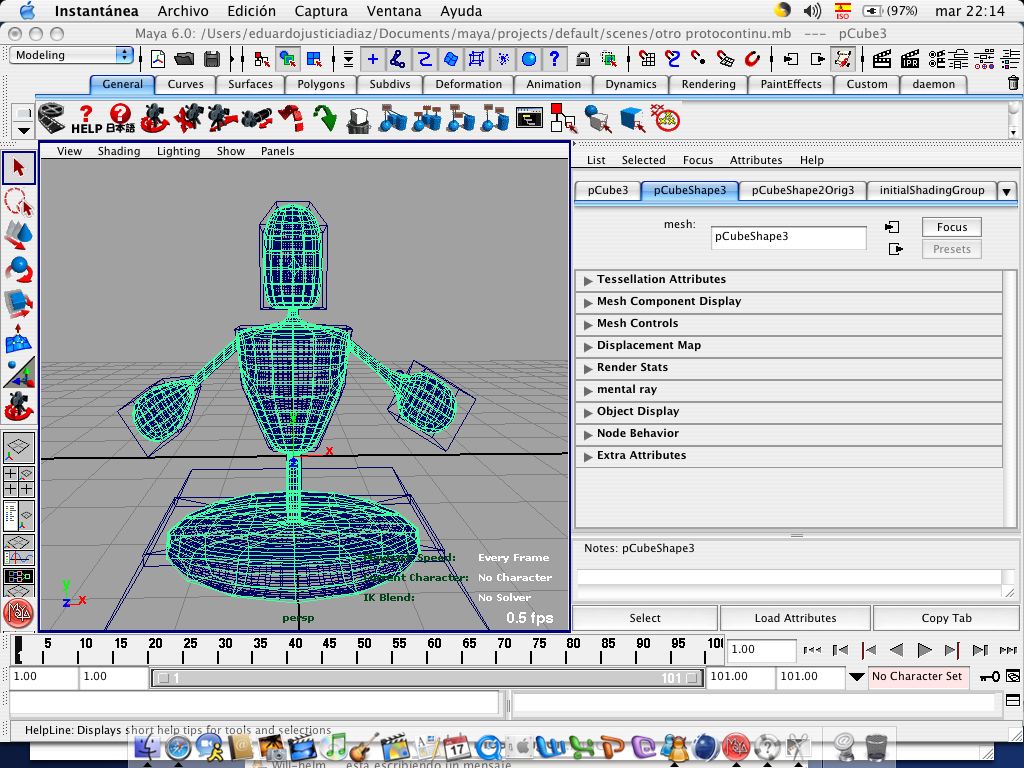1024x768 pixels.
Task: Play animation forwards
Action: [924, 650]
